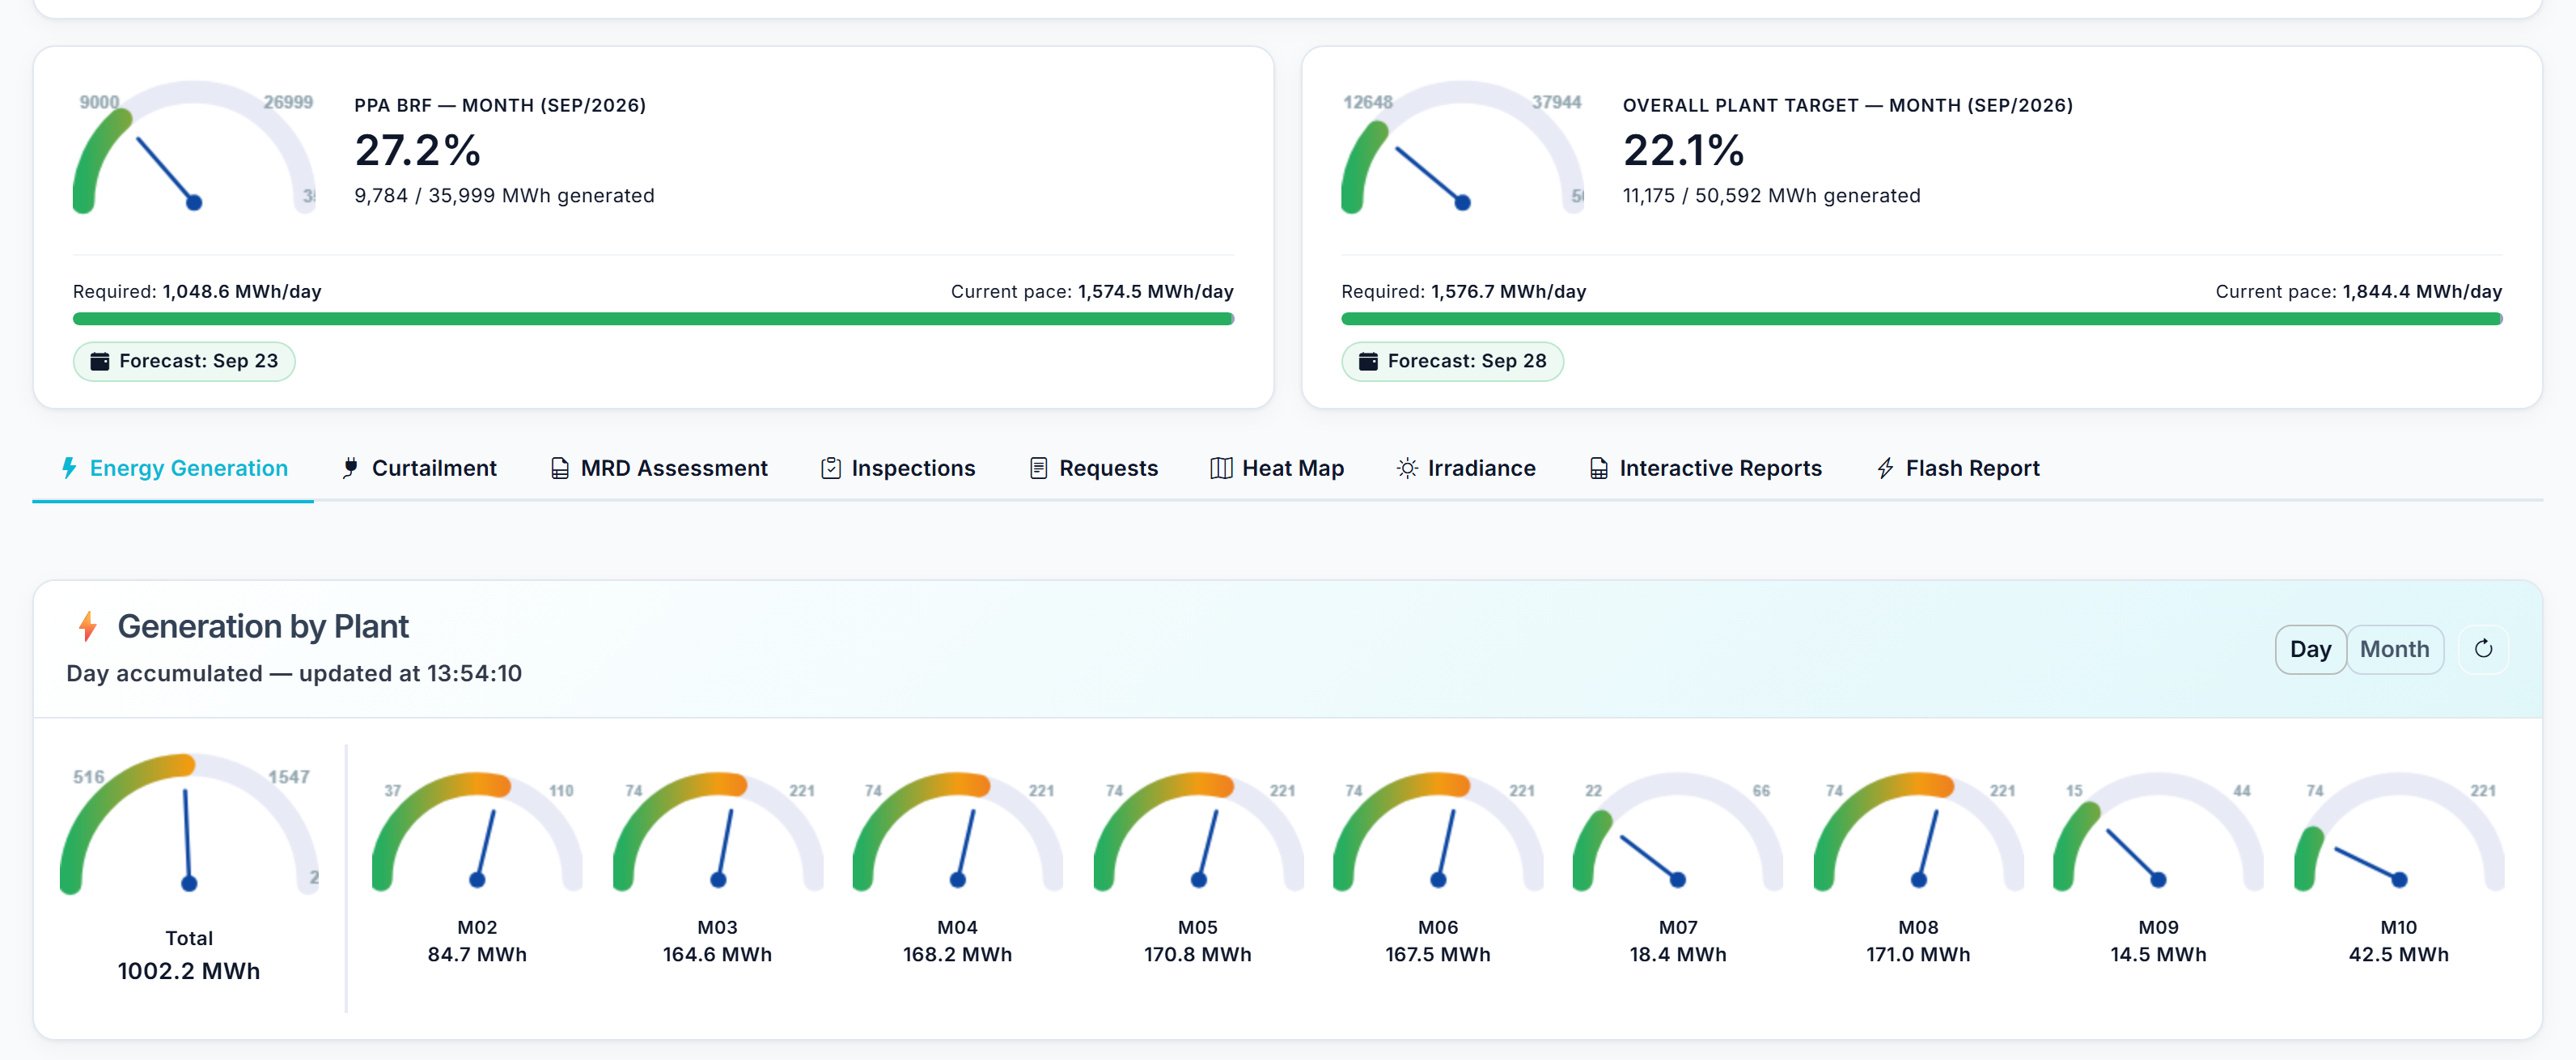Click the Forecast: Sep 23 badge

click(184, 361)
